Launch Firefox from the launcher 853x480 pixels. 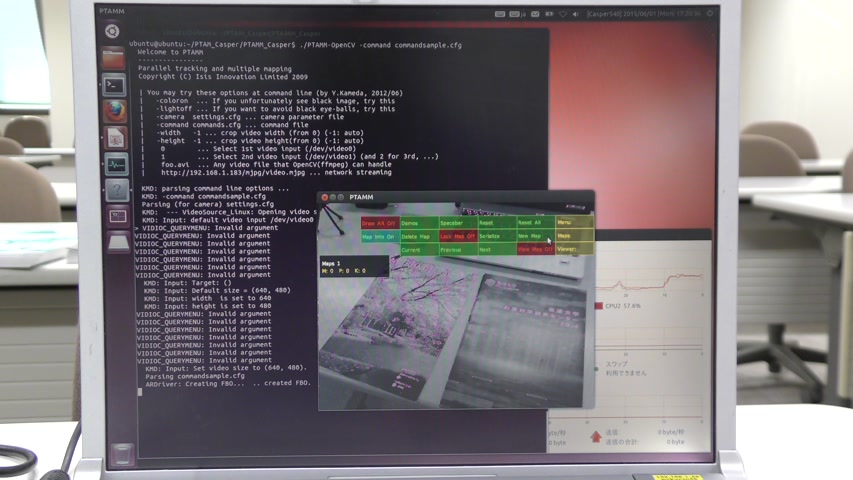115,112
